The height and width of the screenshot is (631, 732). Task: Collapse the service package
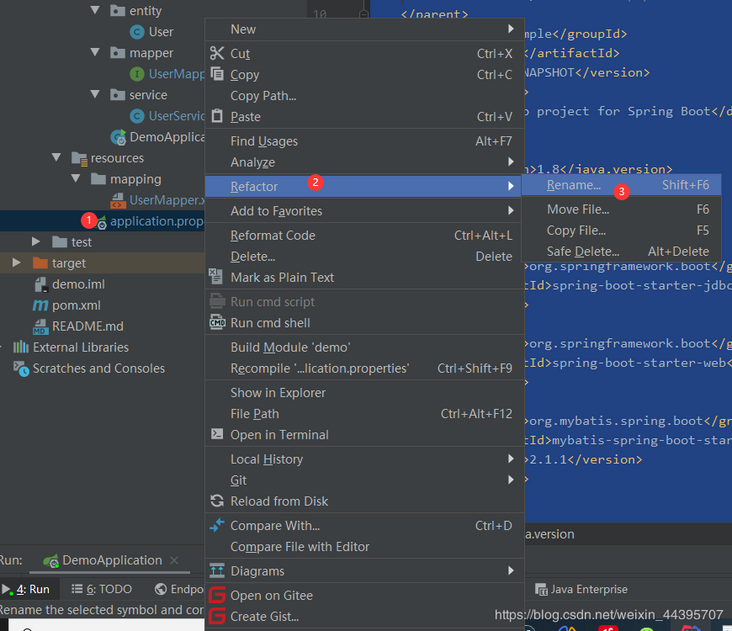tap(95, 94)
